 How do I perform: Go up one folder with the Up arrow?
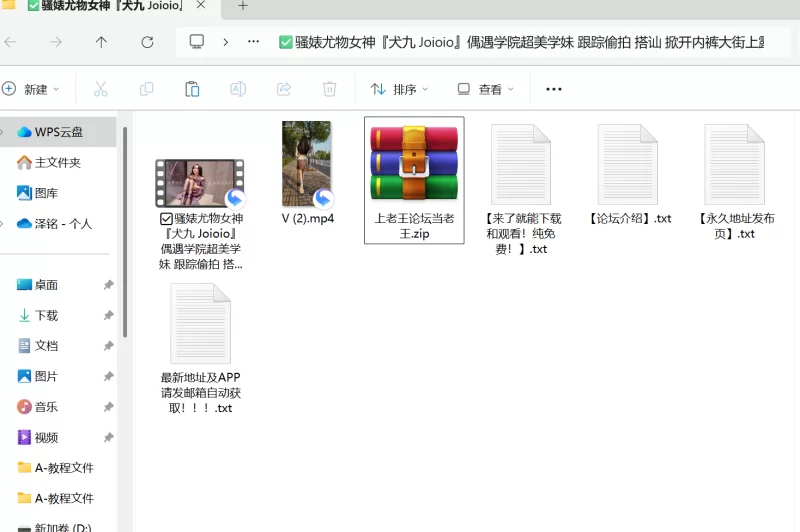(x=101, y=42)
